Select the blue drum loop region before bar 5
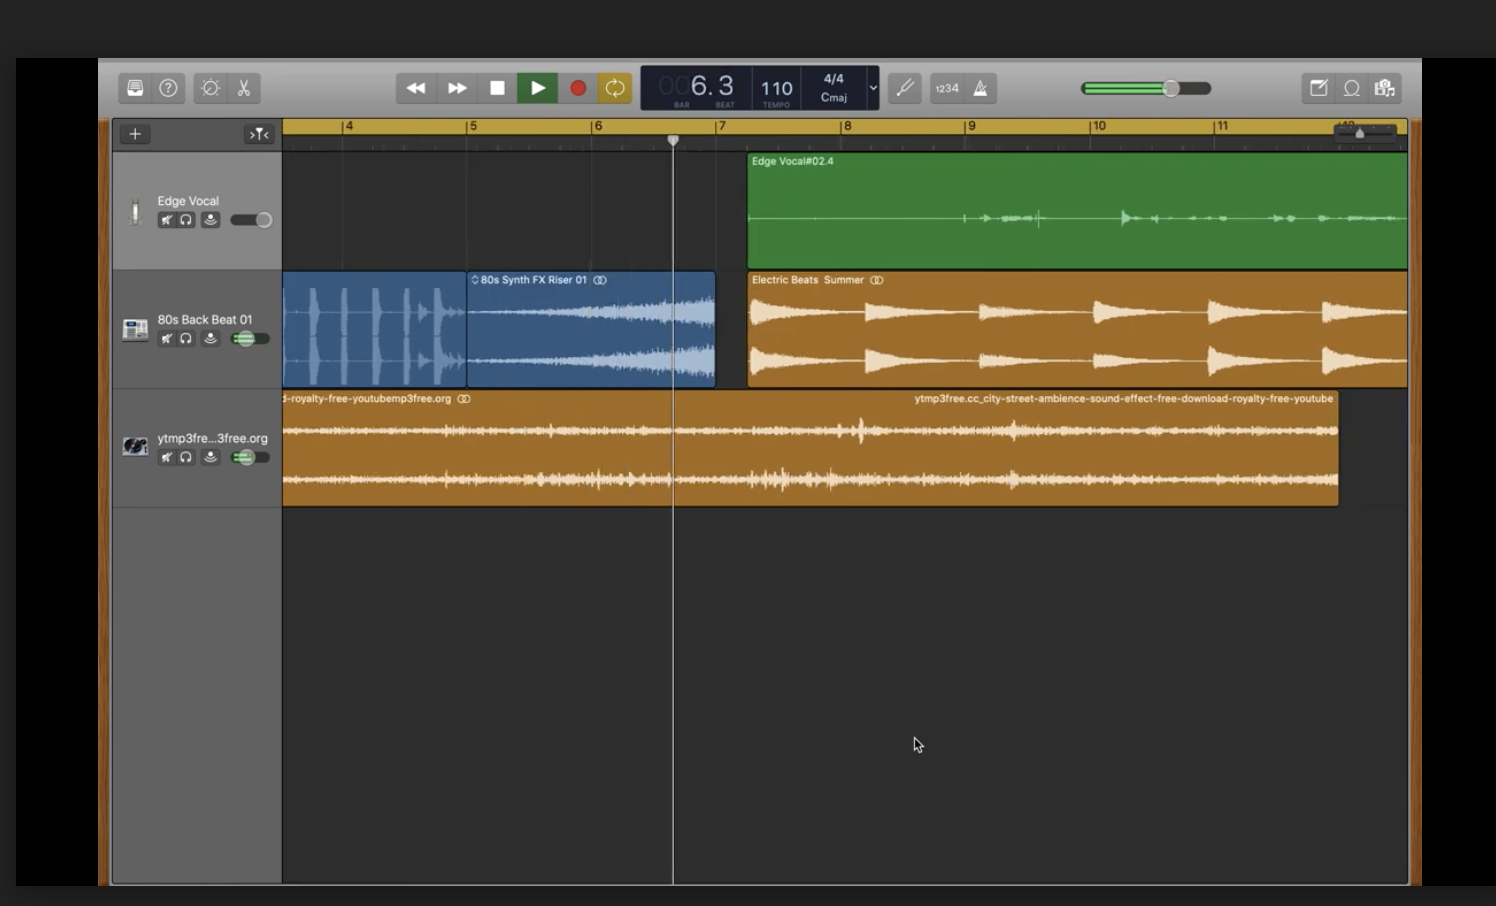The image size is (1496, 906). click(375, 330)
